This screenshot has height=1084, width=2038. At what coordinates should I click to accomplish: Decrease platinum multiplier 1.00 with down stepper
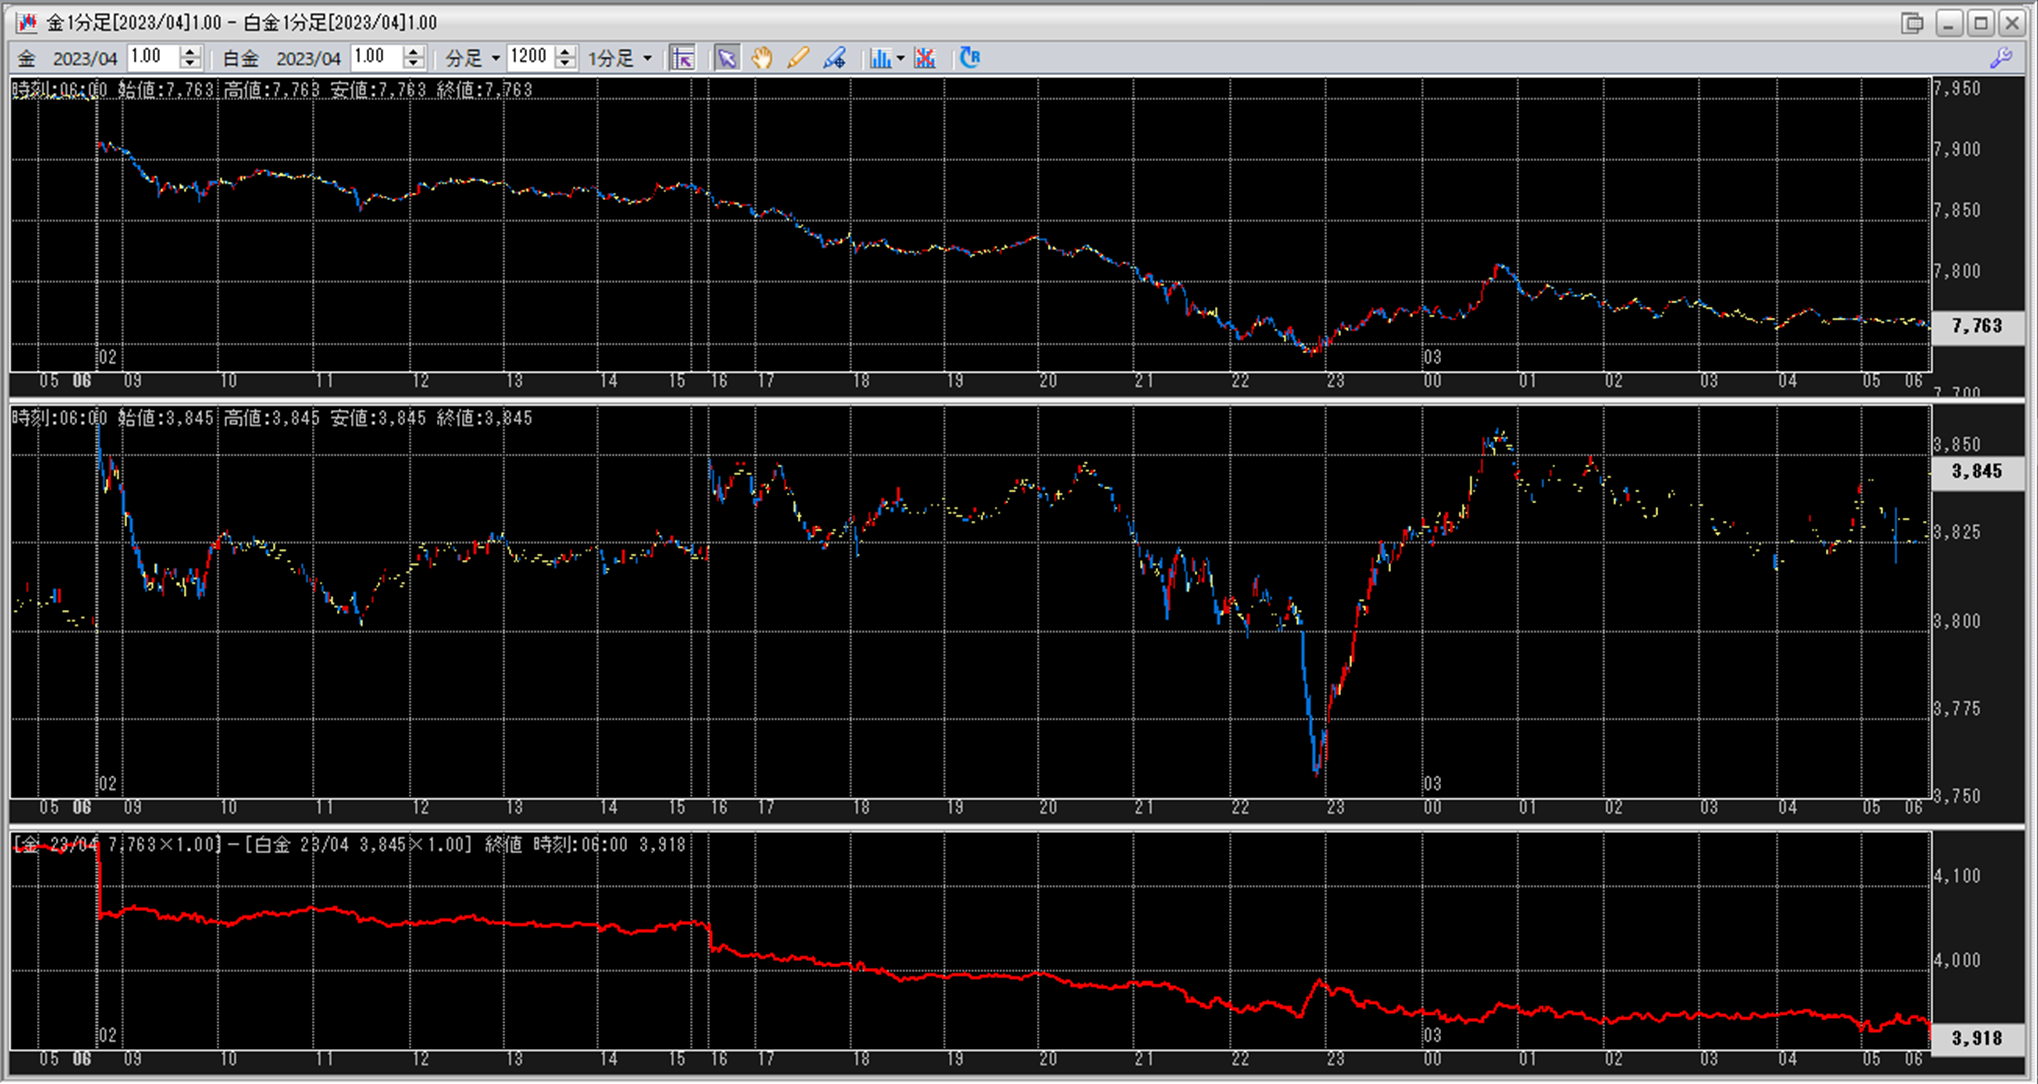414,64
